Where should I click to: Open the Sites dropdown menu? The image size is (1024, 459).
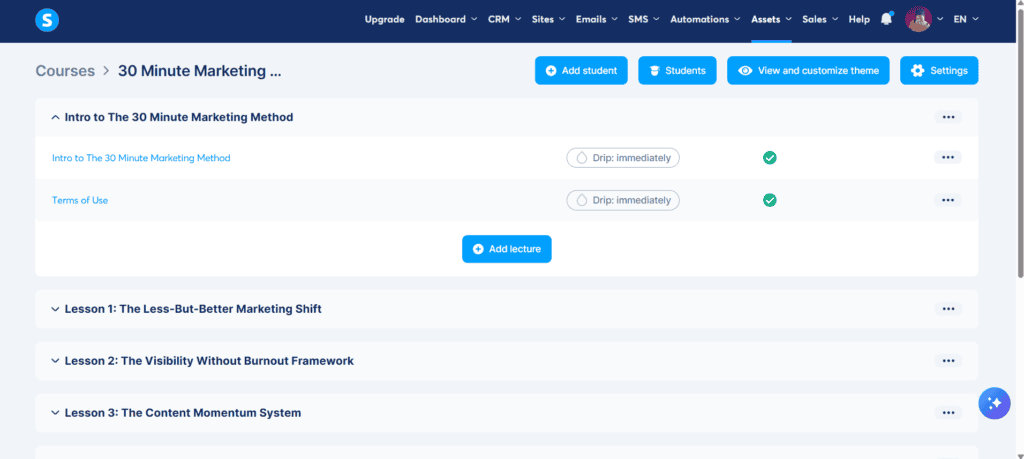coord(548,20)
